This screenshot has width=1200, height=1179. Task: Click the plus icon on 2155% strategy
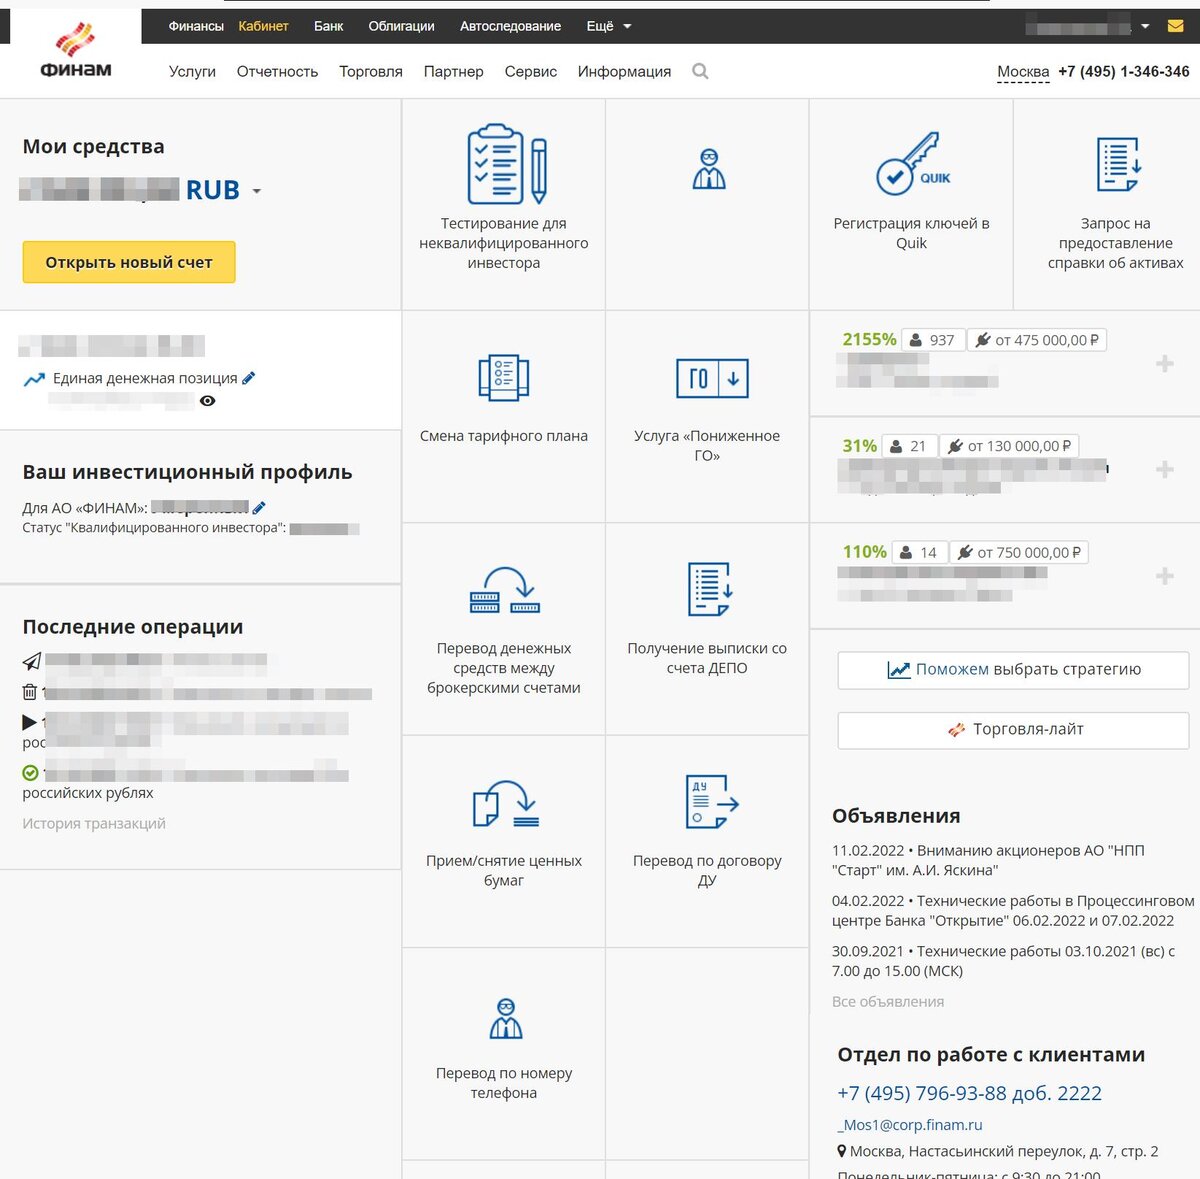coord(1165,363)
